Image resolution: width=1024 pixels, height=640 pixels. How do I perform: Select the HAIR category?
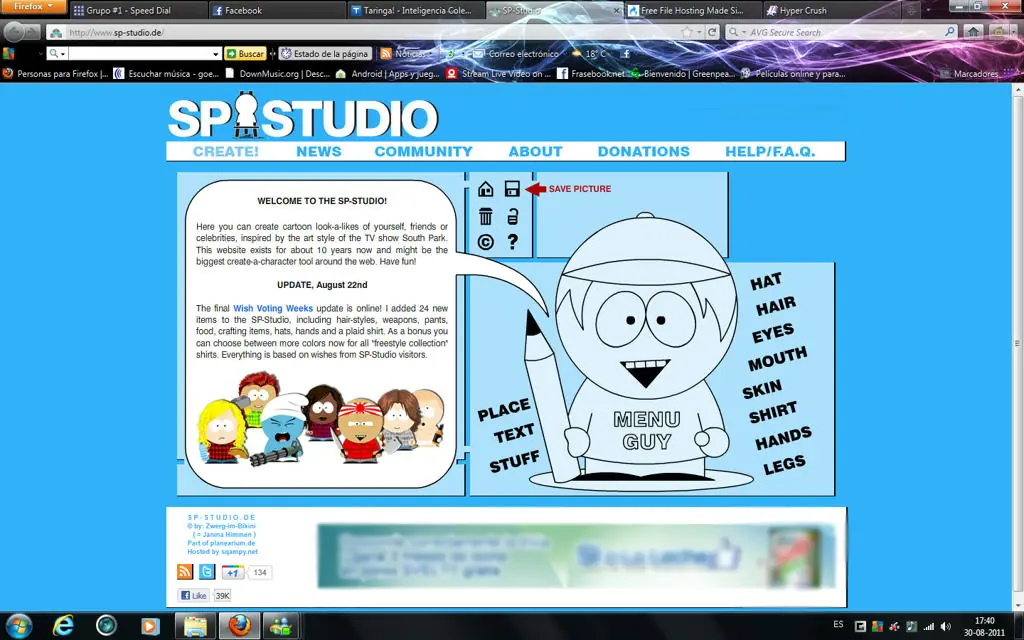tap(776, 306)
